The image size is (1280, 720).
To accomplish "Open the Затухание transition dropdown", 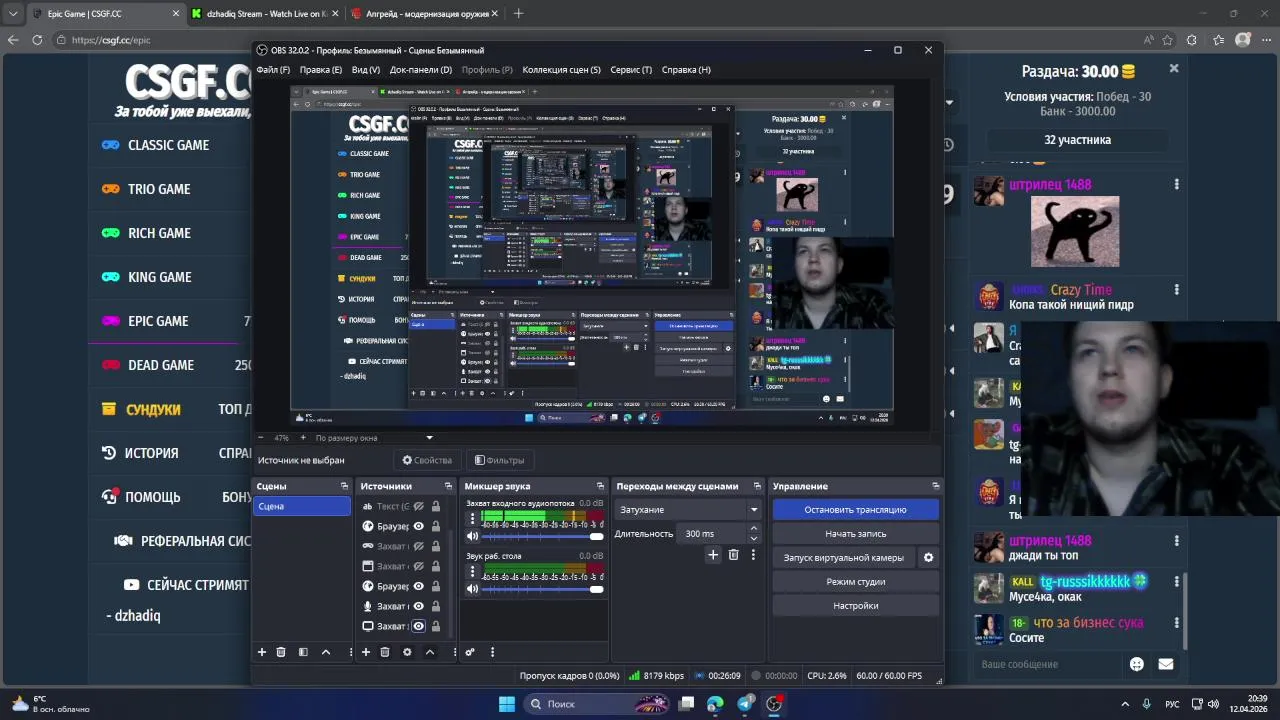I will tap(688, 510).
